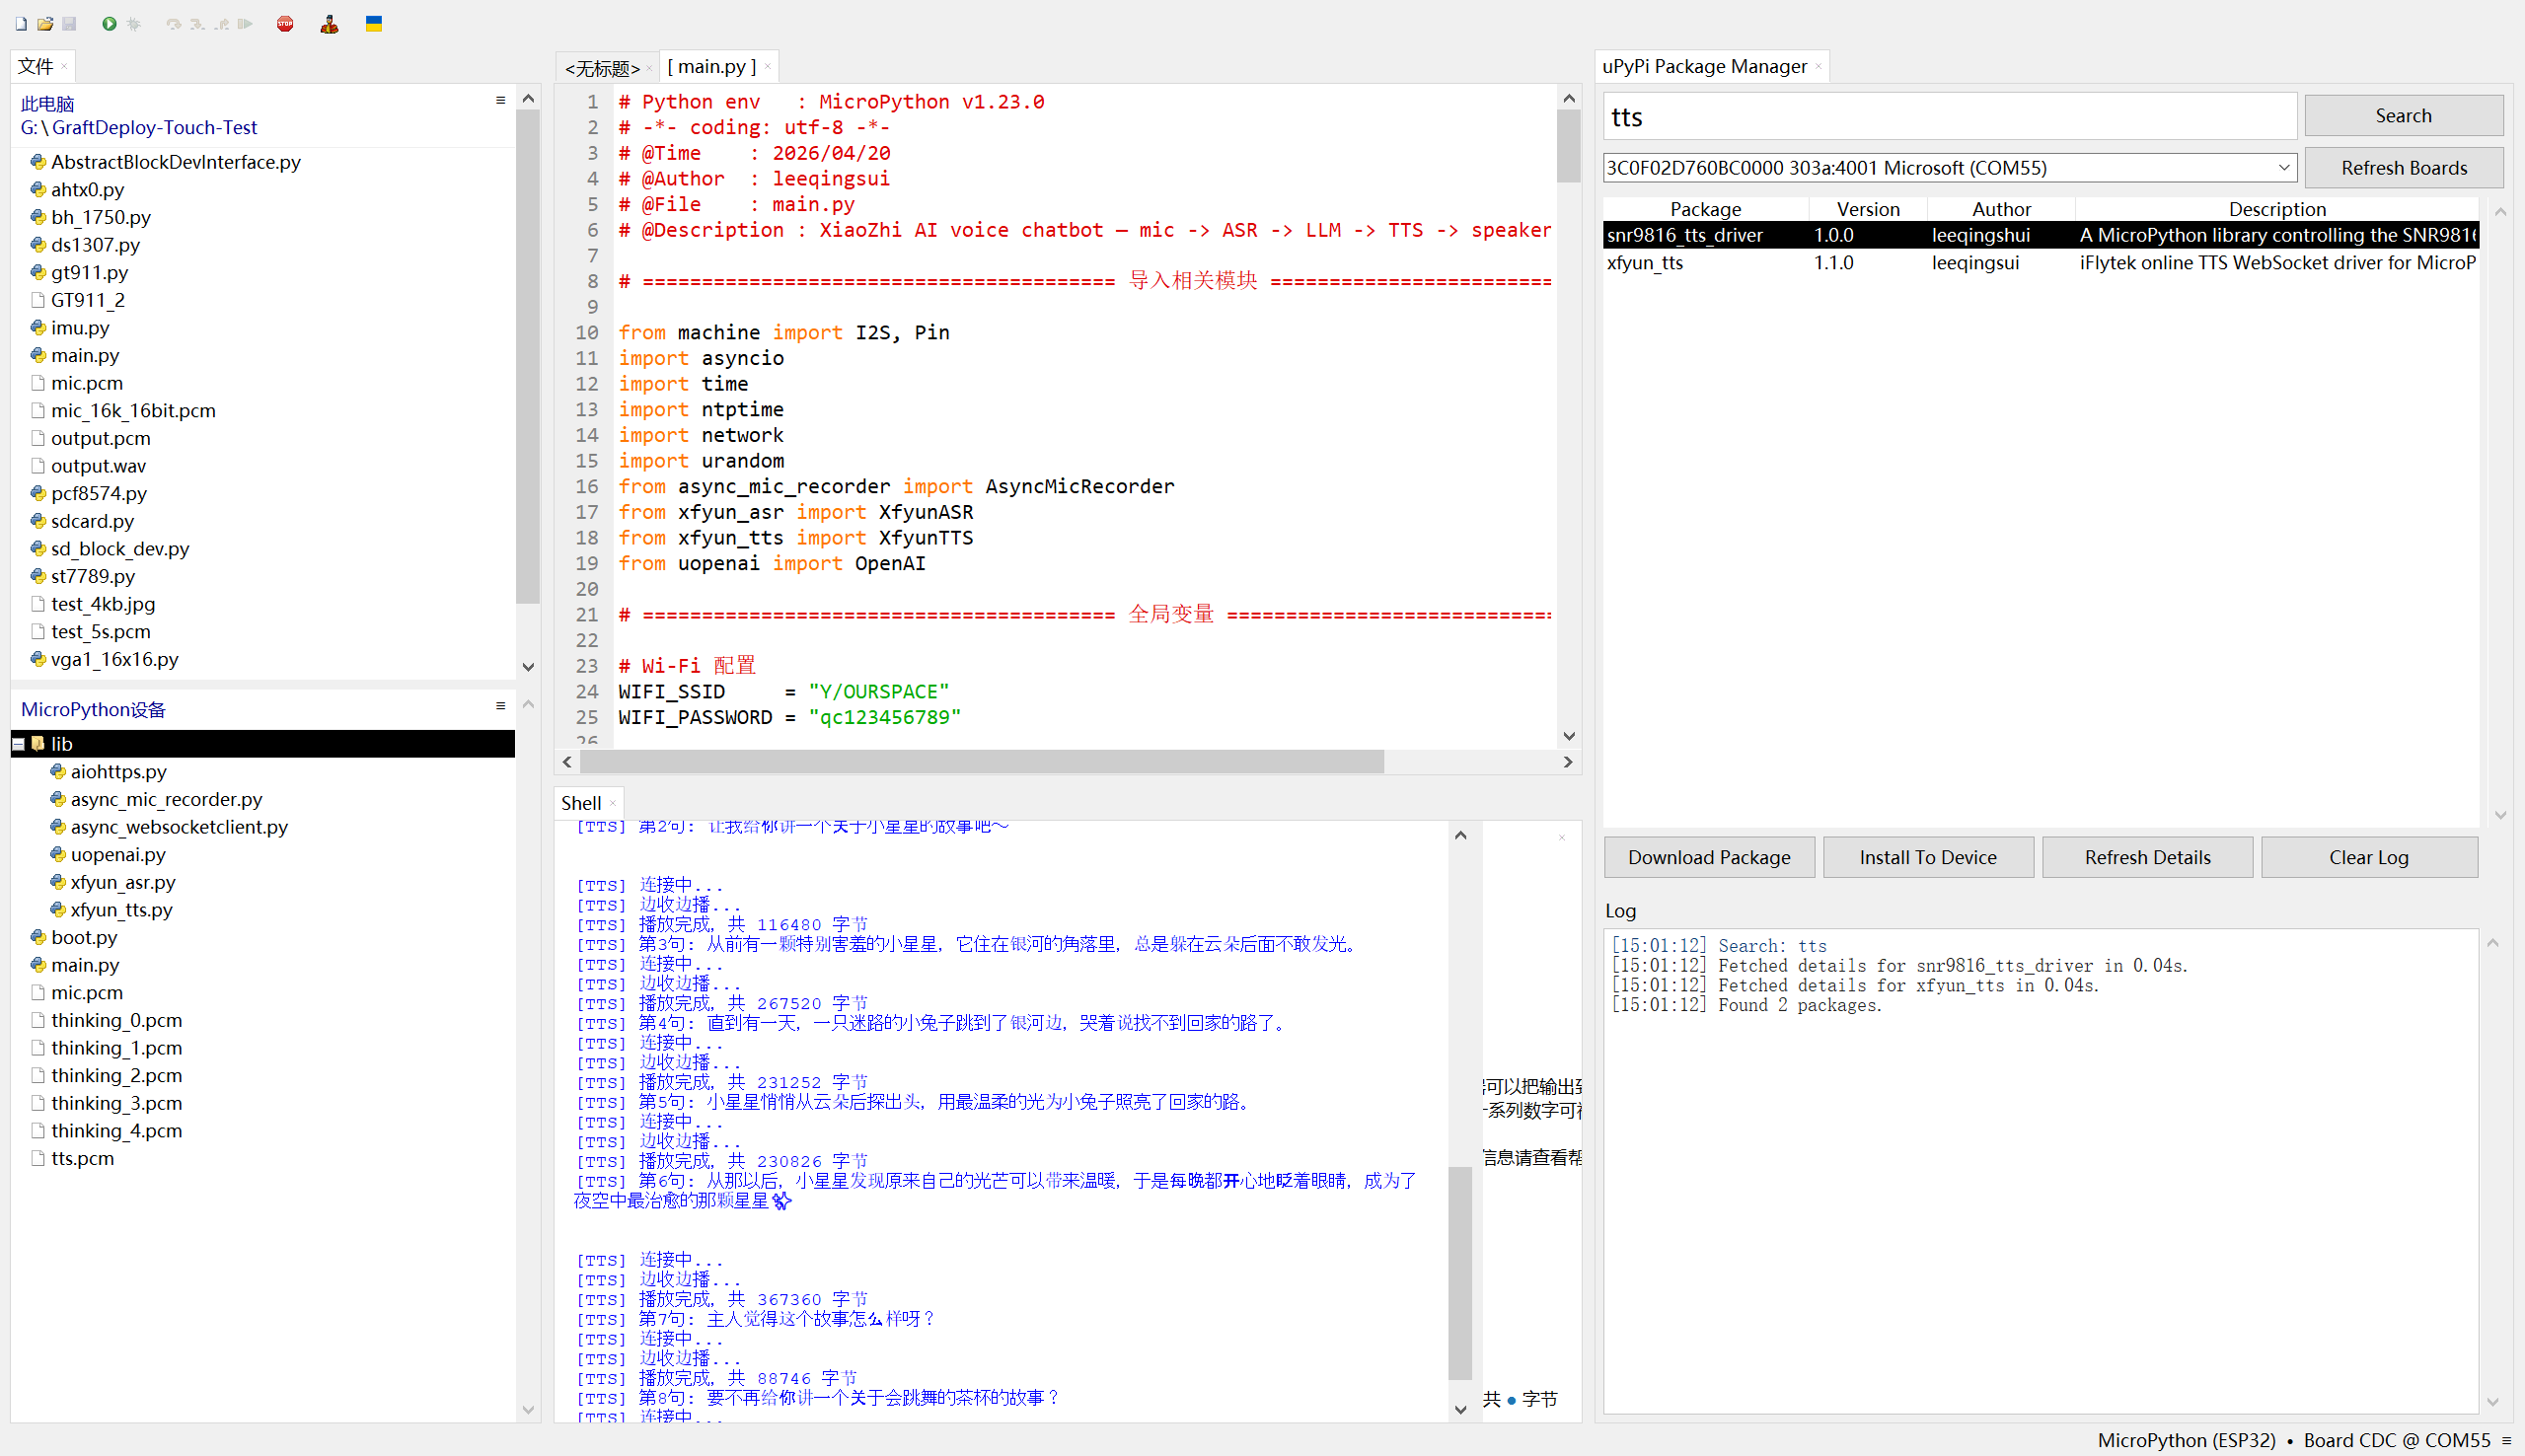Open xfyun_tts.py in device lib folder
This screenshot has width=2525, height=1456.
pyautogui.click(x=121, y=910)
